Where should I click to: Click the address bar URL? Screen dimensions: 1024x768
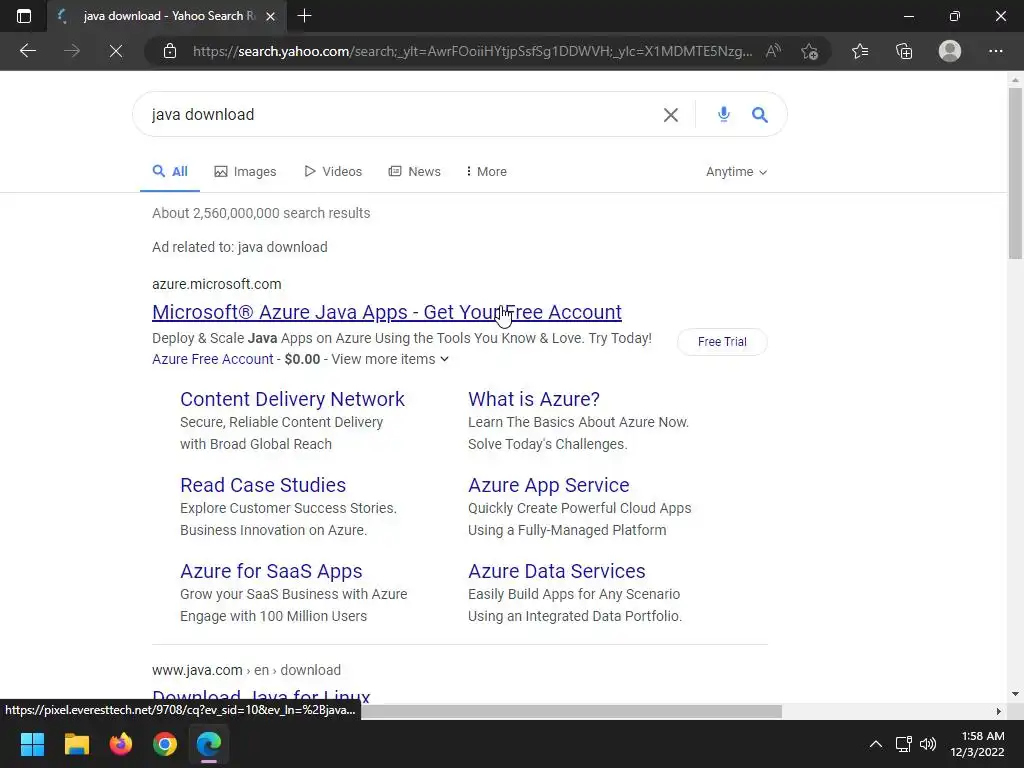[x=472, y=51]
